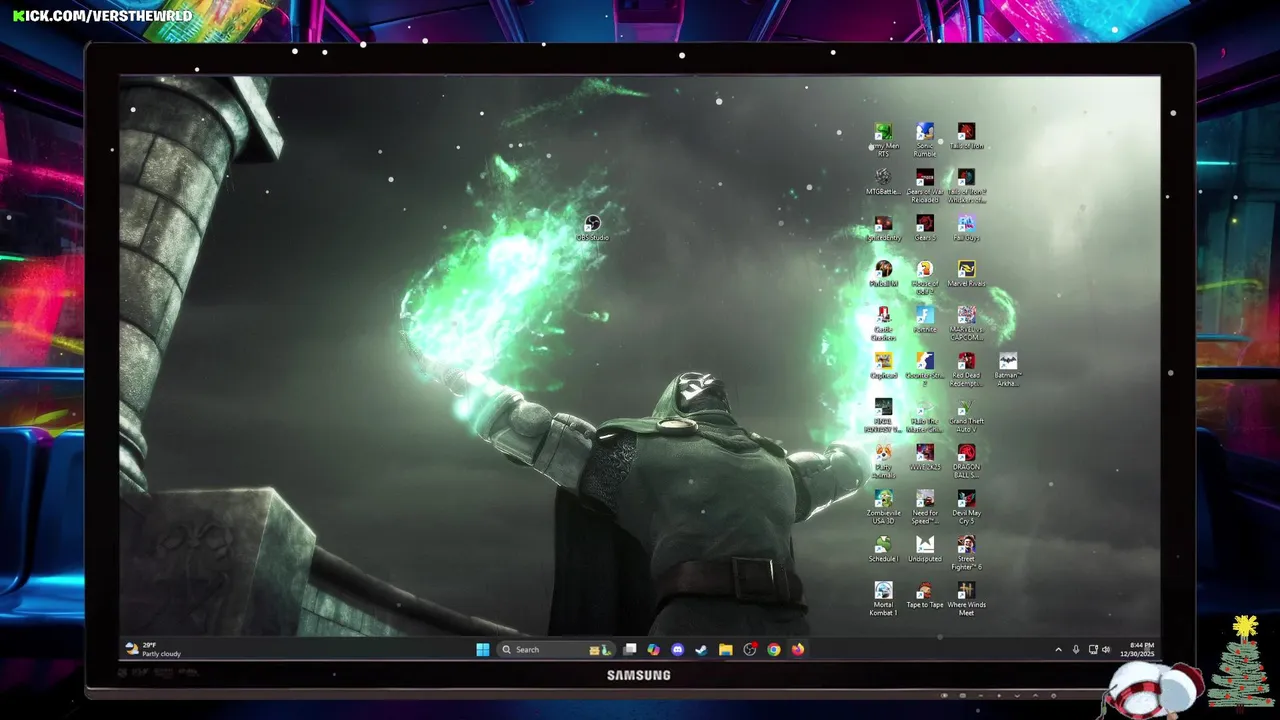Open the Tape to Tape shortcut

(x=925, y=595)
